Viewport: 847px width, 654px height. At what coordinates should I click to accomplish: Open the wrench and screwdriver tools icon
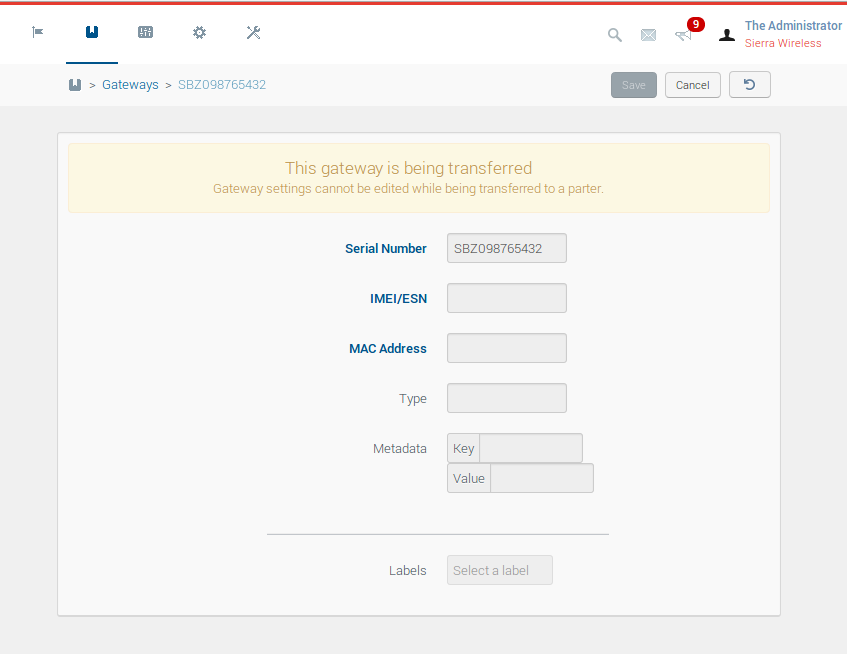click(253, 32)
